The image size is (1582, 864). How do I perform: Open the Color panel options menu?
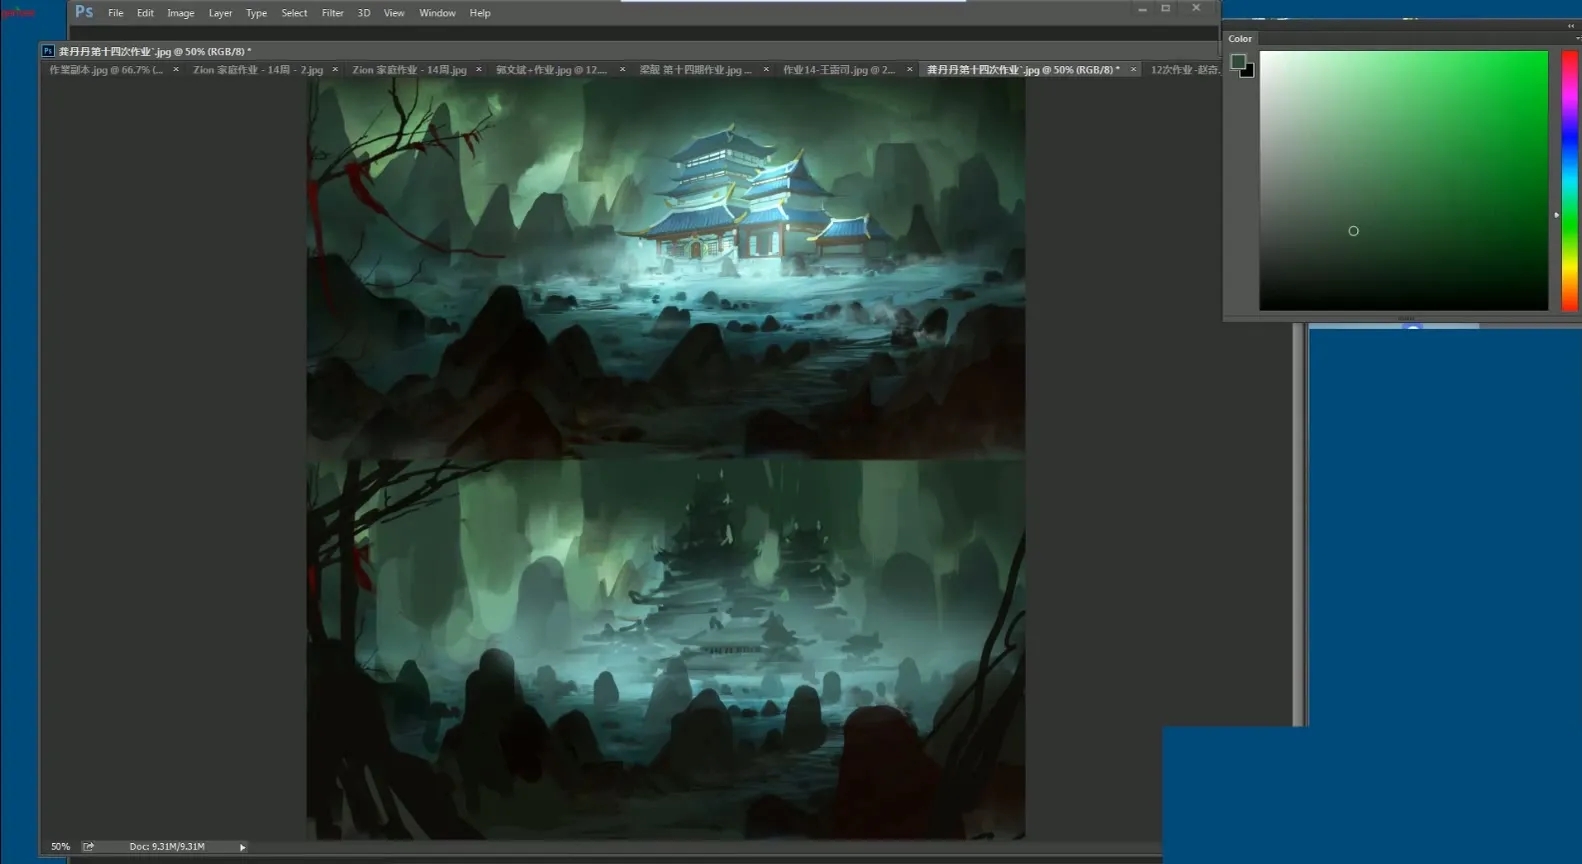pos(1577,38)
